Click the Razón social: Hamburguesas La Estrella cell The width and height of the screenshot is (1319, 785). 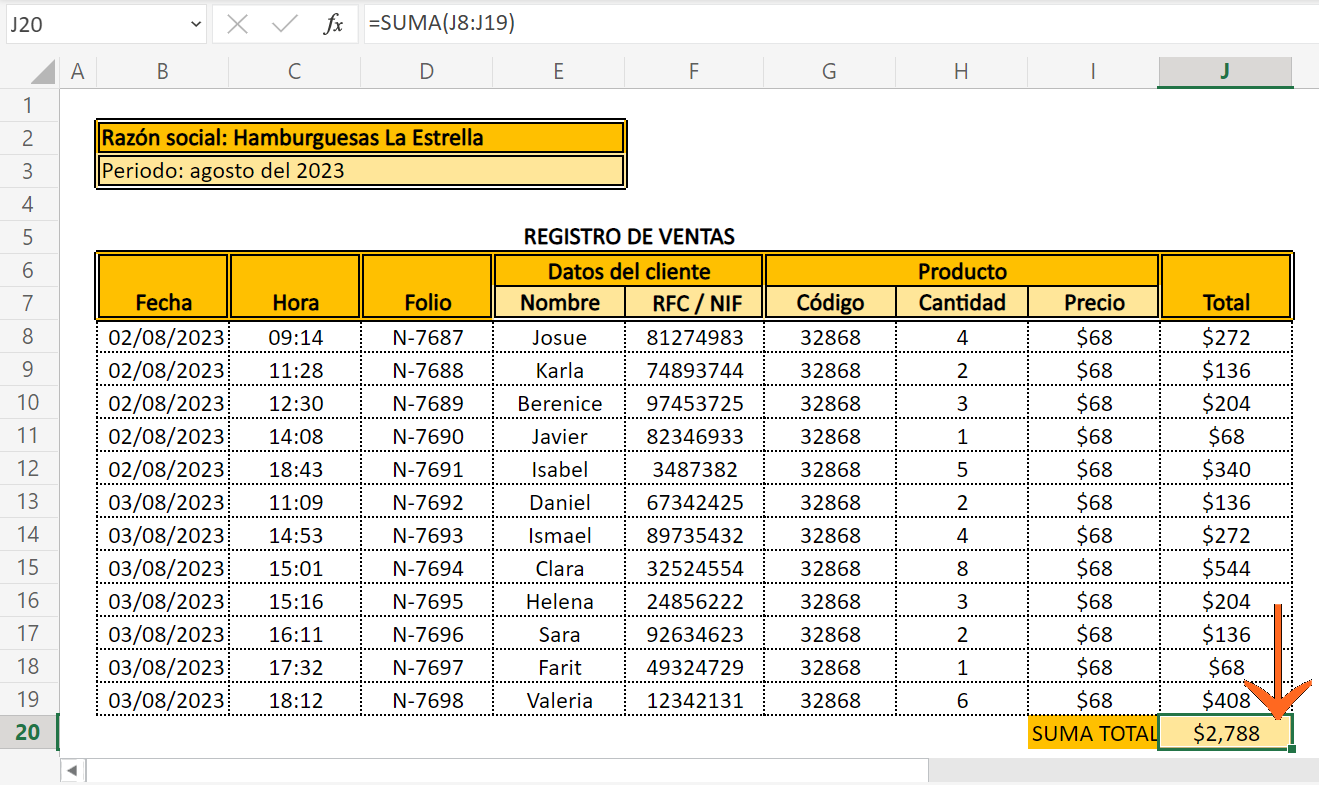(360, 137)
